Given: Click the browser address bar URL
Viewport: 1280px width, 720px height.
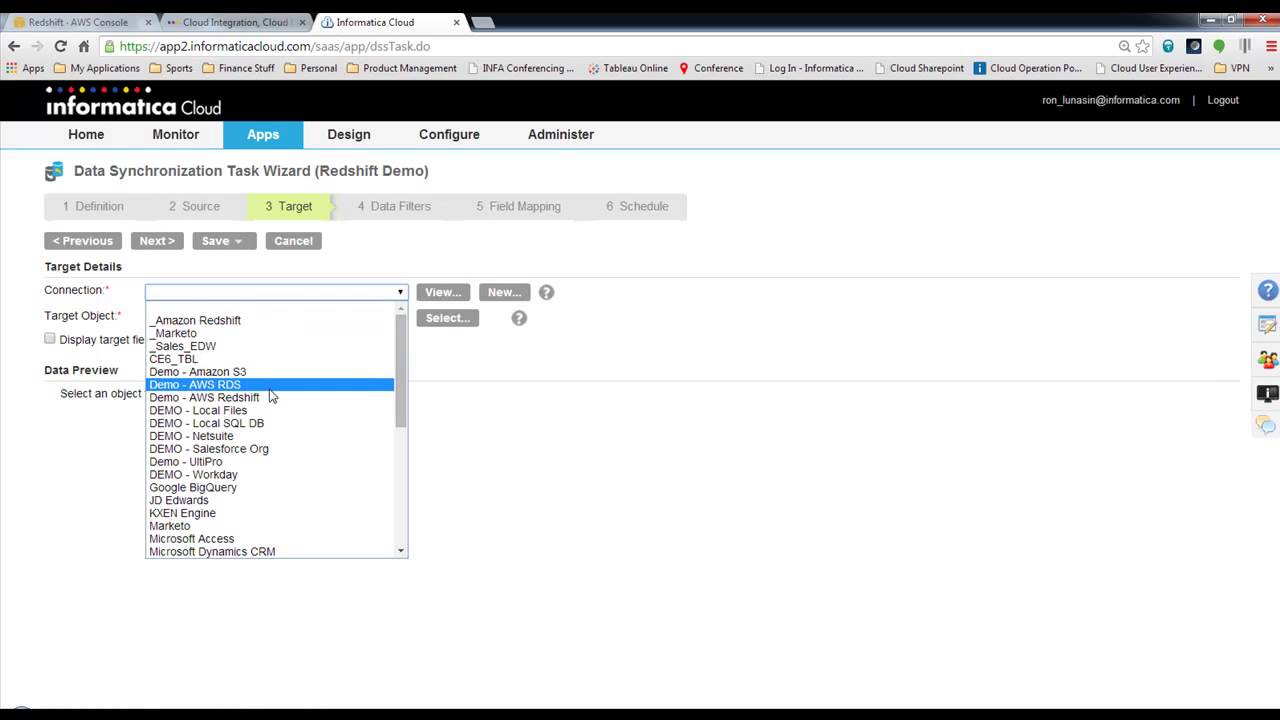Looking at the screenshot, I should tap(275, 46).
